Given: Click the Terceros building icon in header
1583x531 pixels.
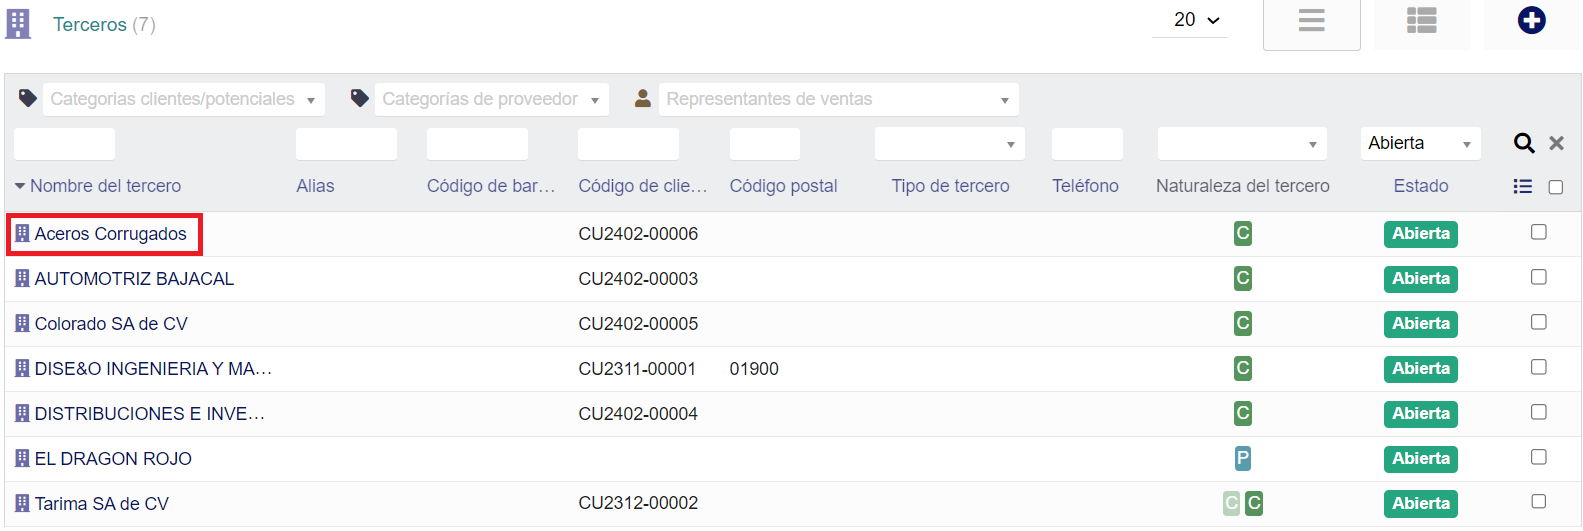Looking at the screenshot, I should coord(18,24).
